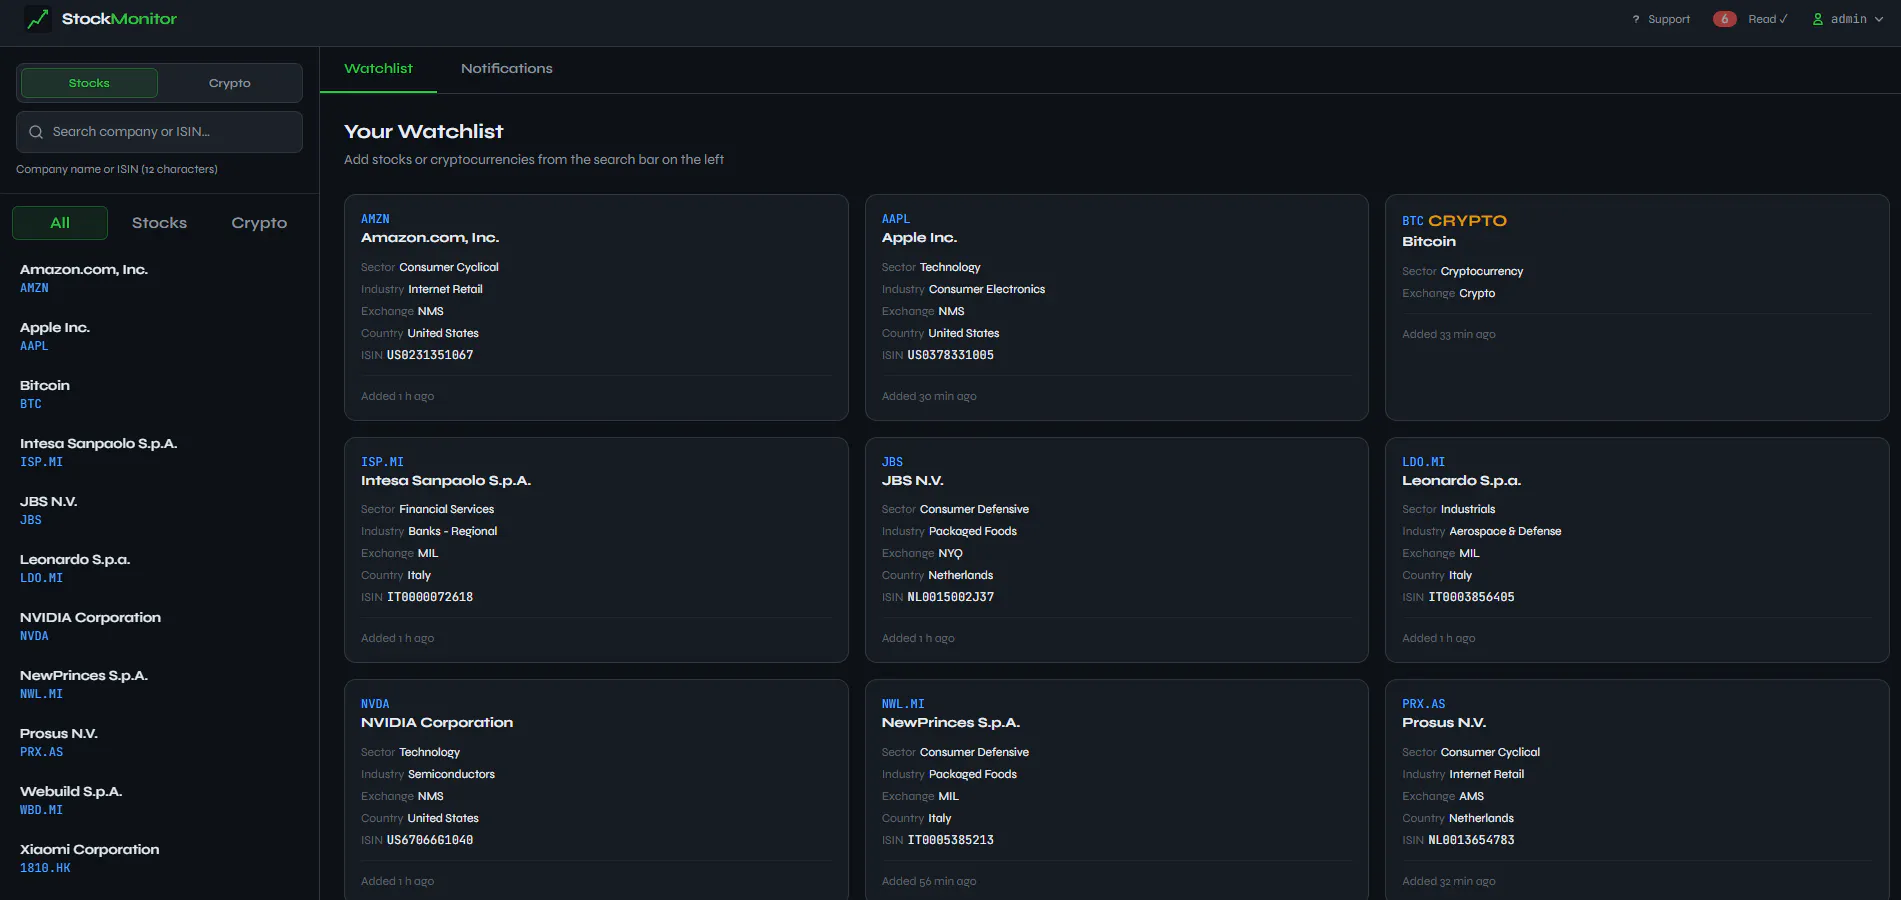Click the Your Watchlist heading

[423, 132]
